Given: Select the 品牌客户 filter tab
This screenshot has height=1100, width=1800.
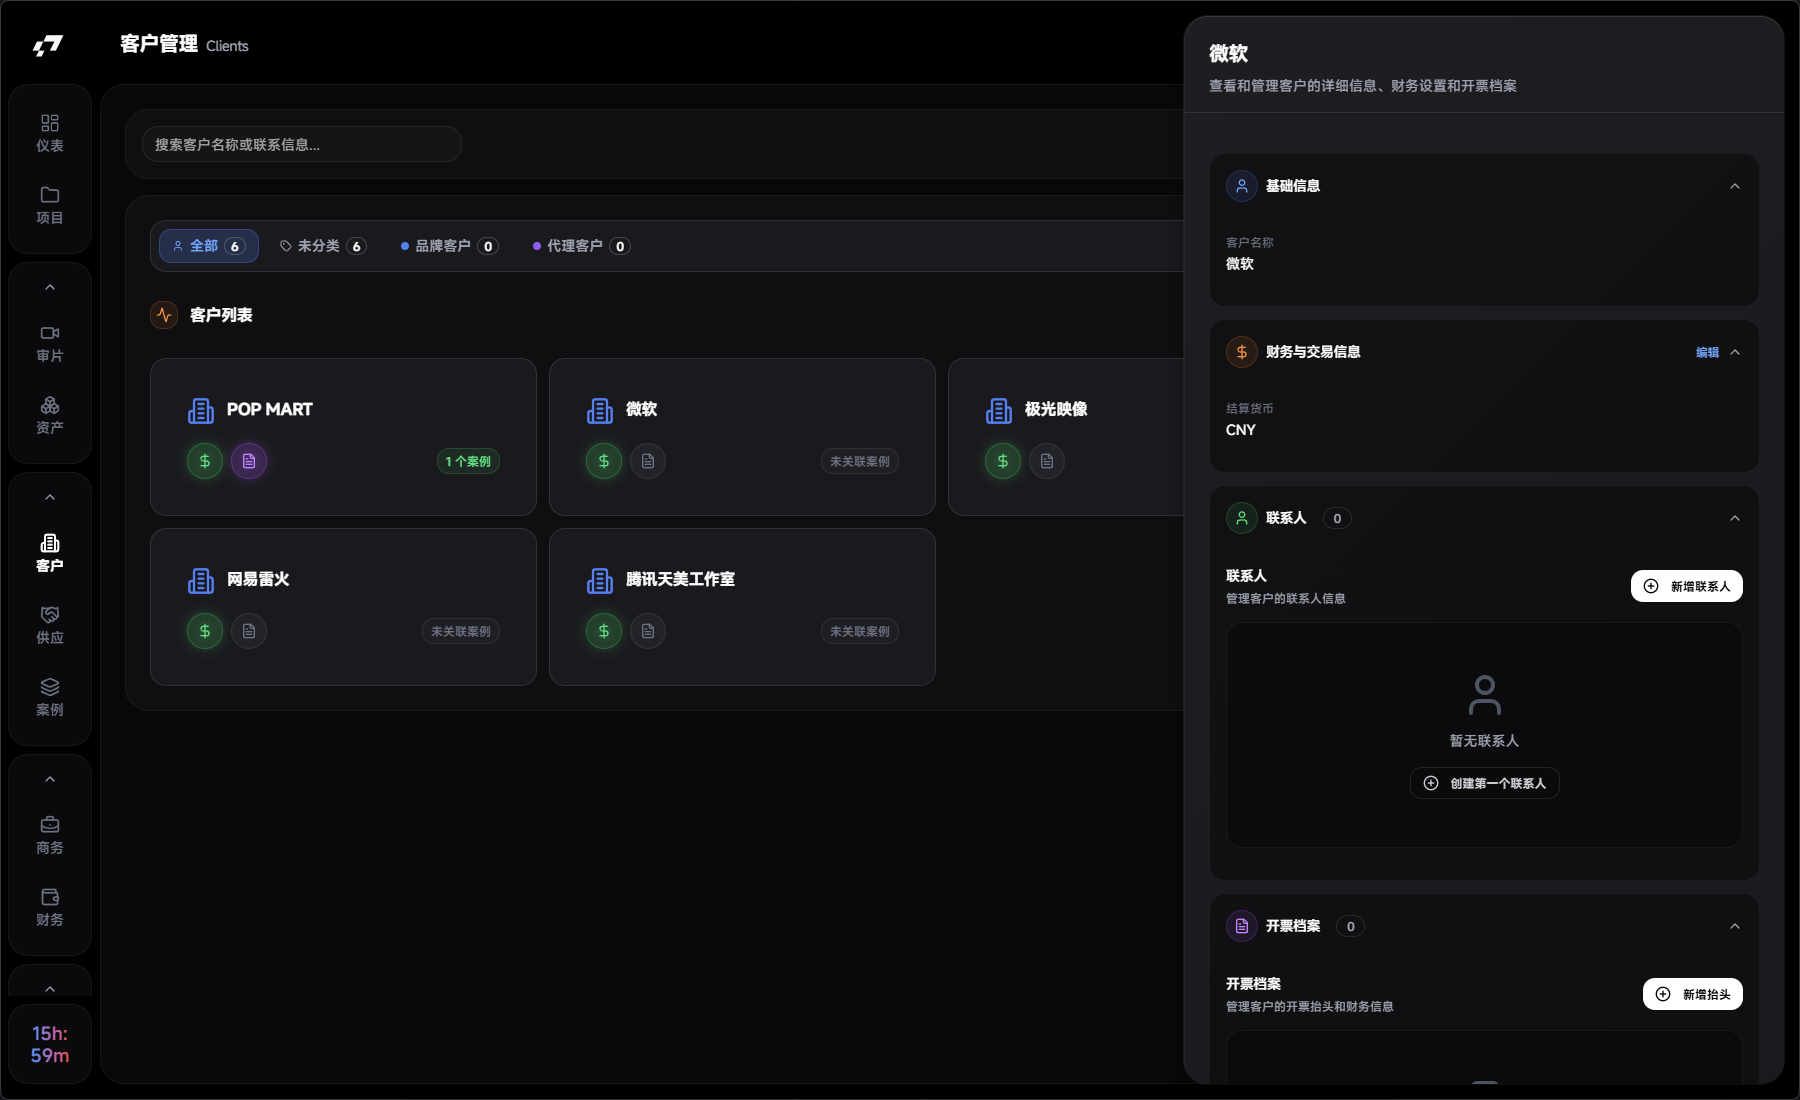Looking at the screenshot, I should click(449, 246).
